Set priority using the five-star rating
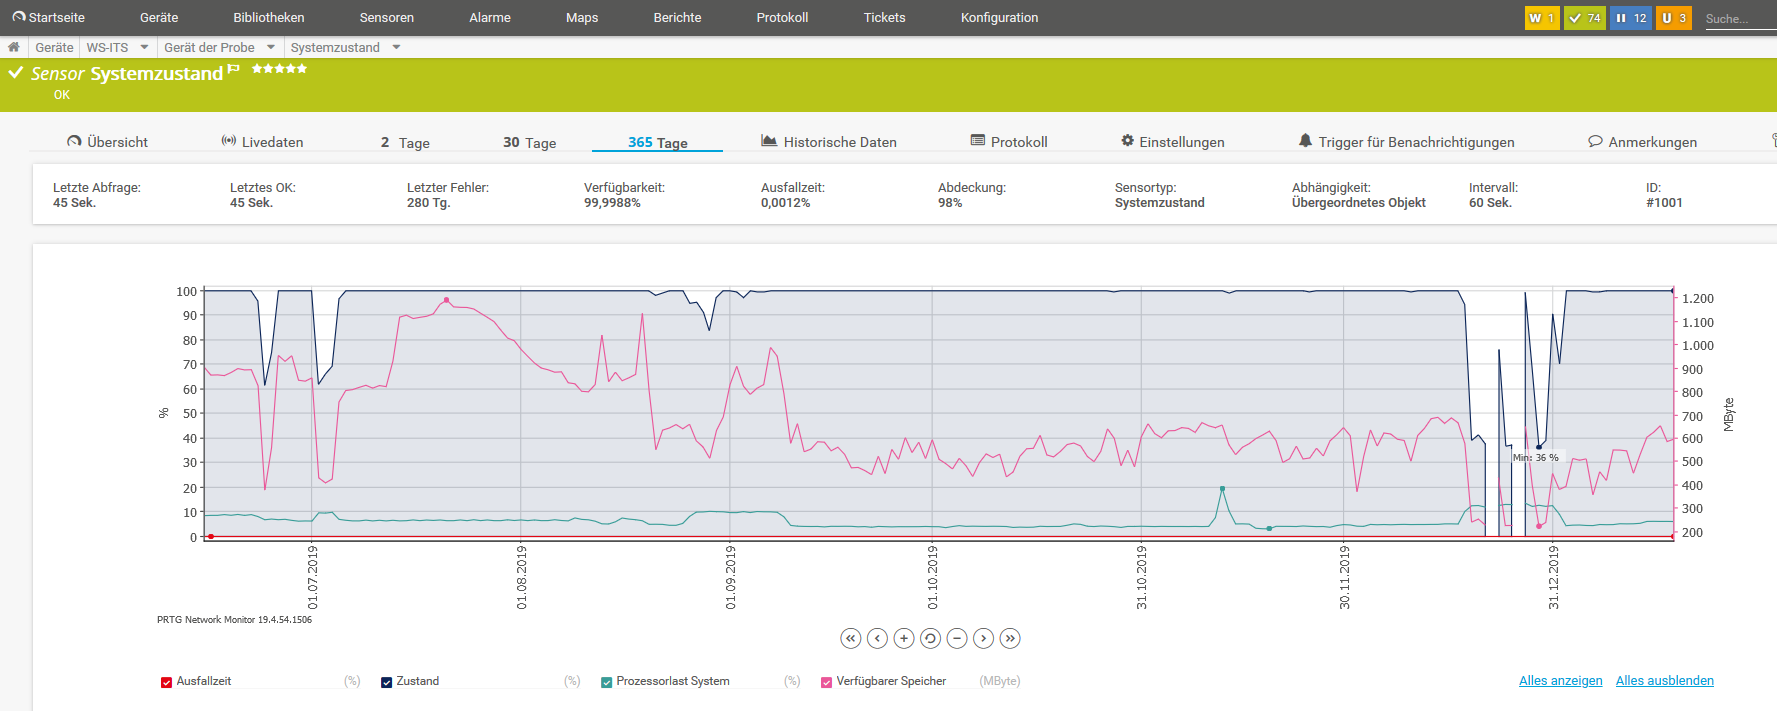This screenshot has width=1777, height=711. tap(279, 69)
